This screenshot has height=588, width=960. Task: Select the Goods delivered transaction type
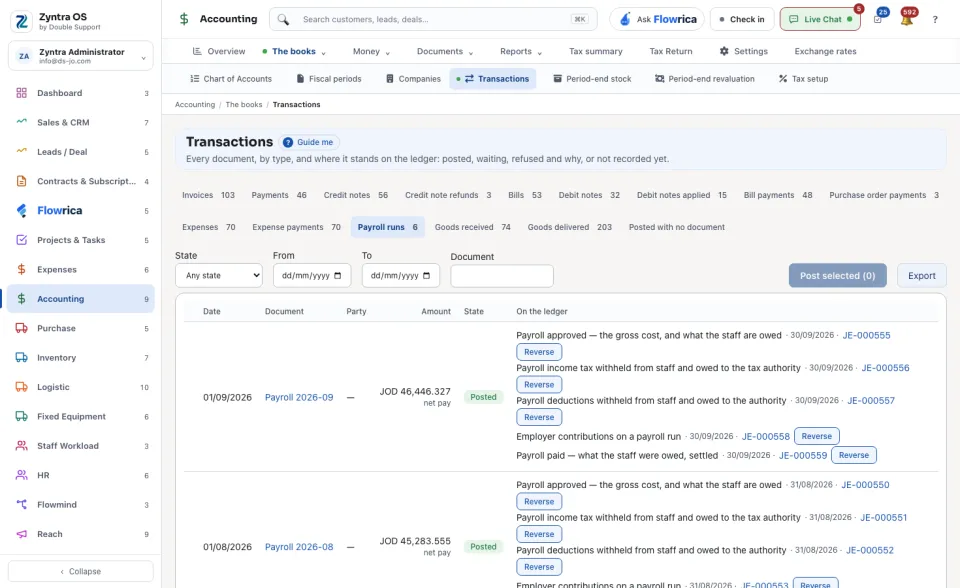pyautogui.click(x=569, y=227)
